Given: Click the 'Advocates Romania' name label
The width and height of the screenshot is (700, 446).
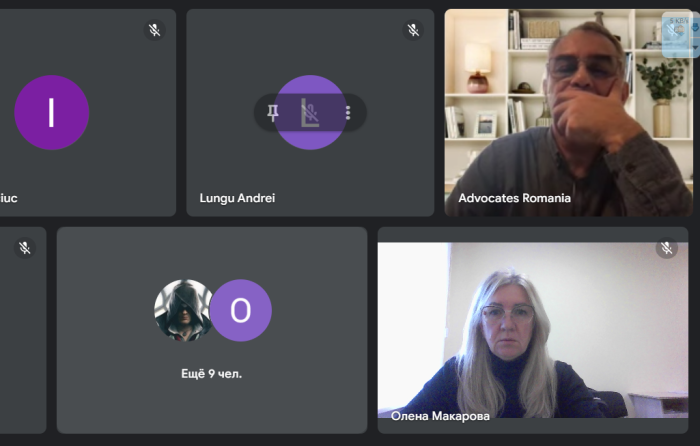Looking at the screenshot, I should tap(515, 198).
